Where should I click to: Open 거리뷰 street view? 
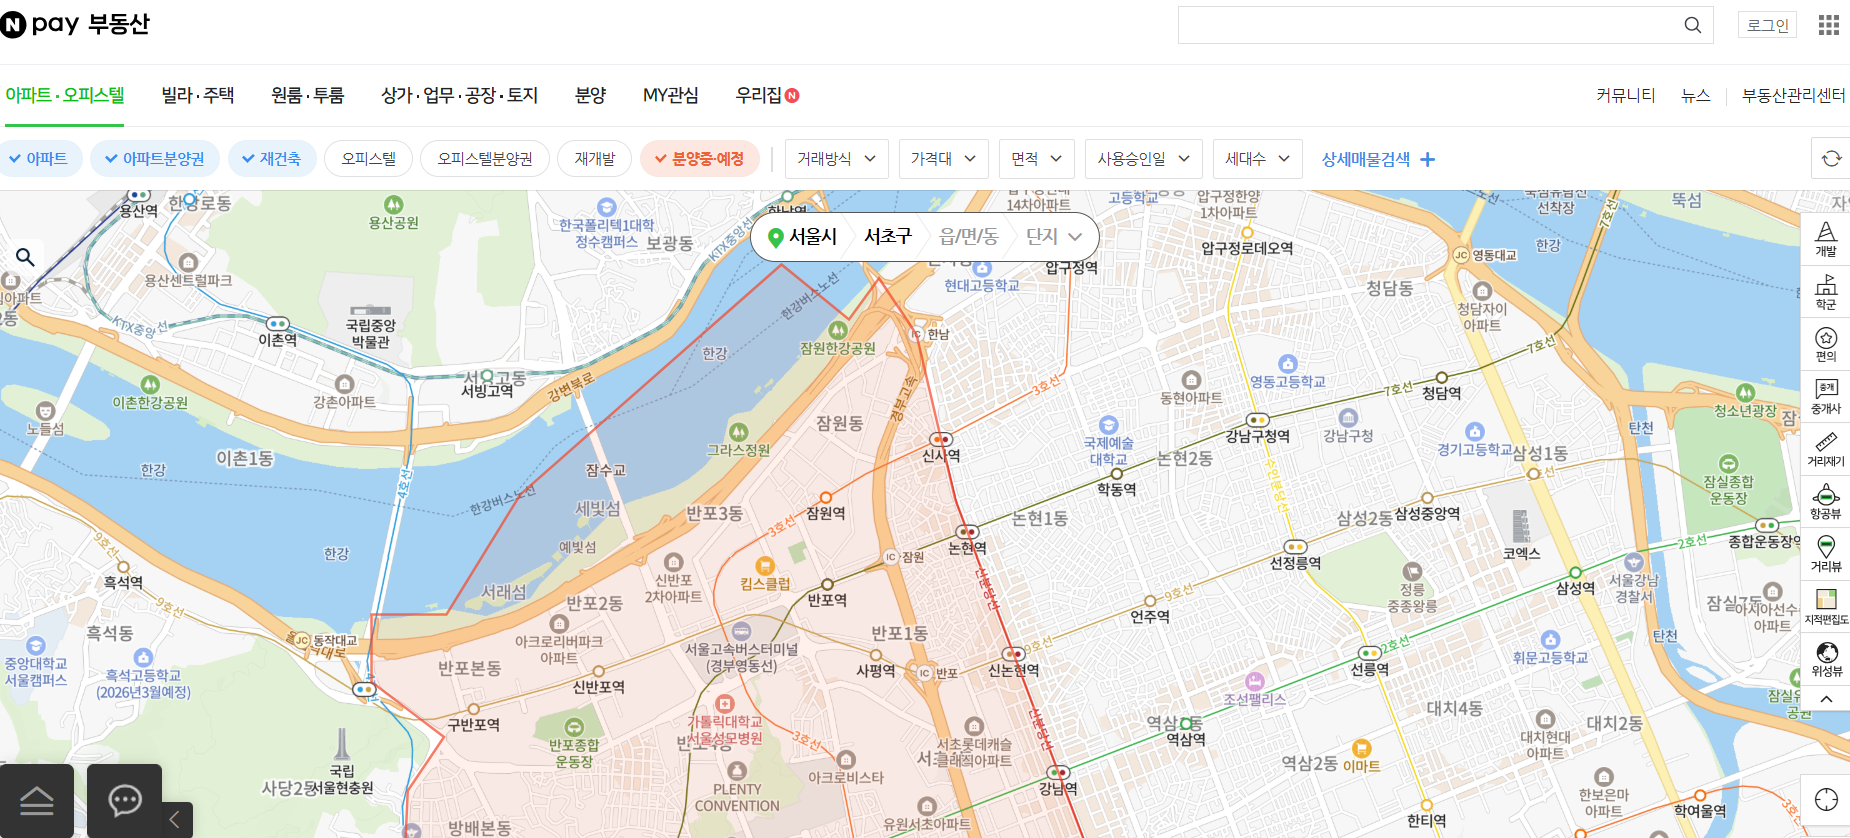coord(1826,554)
